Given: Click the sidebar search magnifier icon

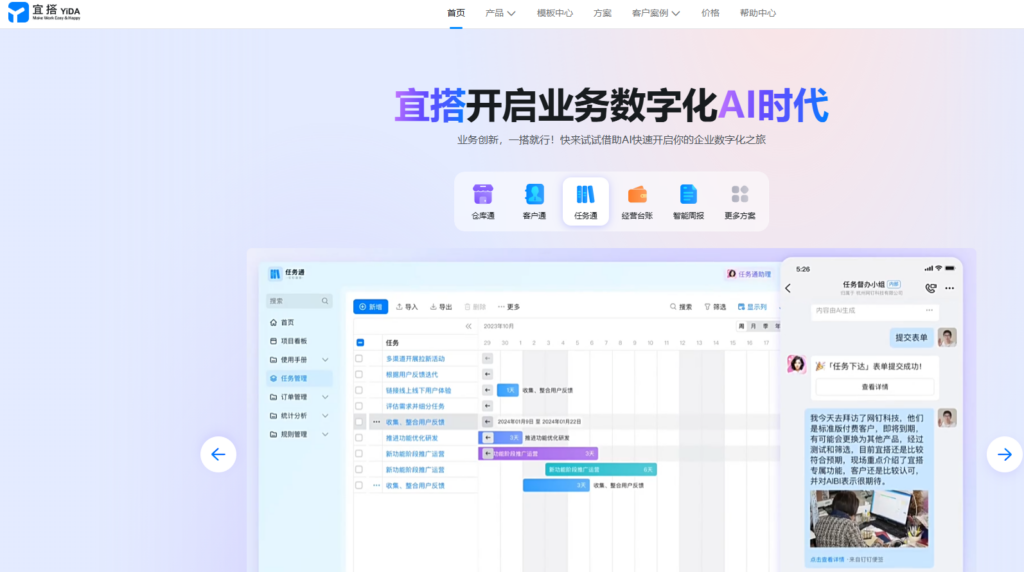Looking at the screenshot, I should [325, 301].
